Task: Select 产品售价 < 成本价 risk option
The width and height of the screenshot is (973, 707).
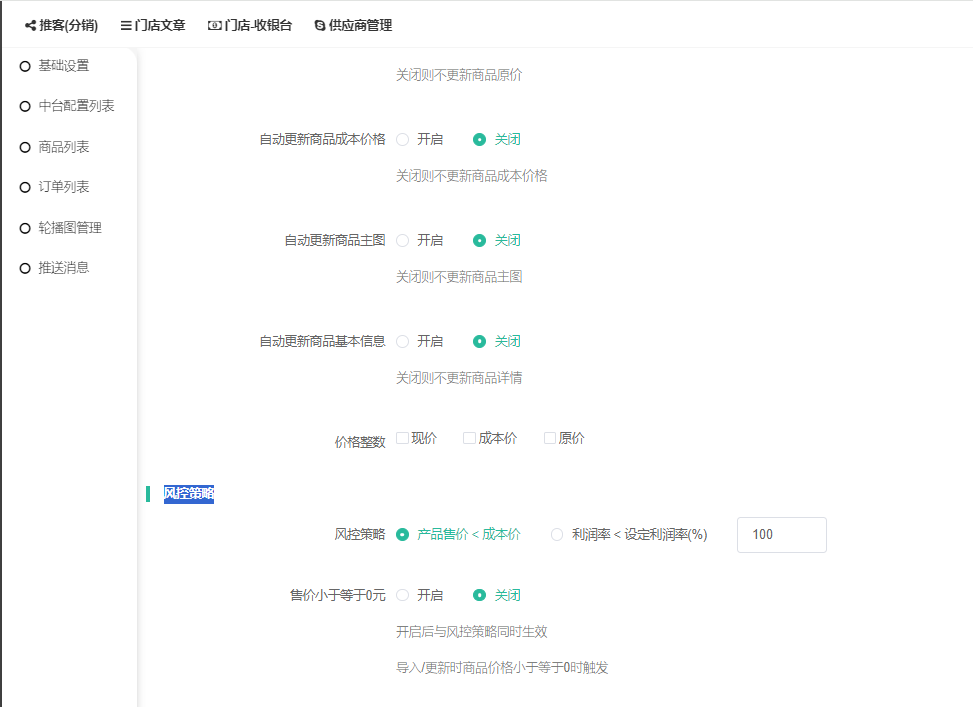Action: 403,535
